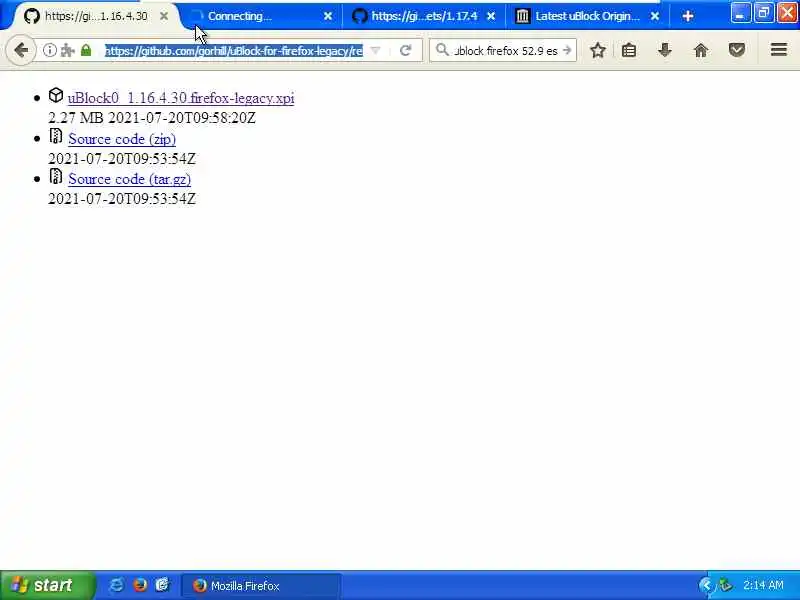
Task: Reload the current page
Action: [x=406, y=51]
